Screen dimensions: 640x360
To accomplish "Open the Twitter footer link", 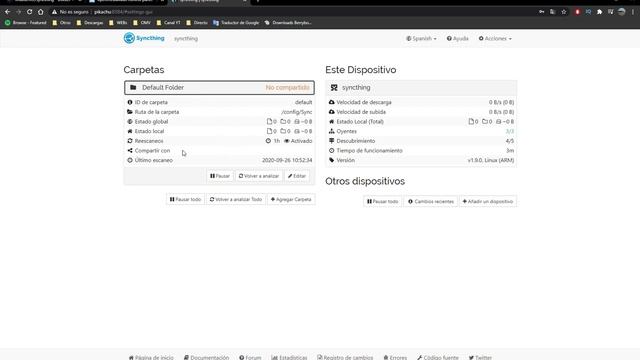I will click(480, 358).
